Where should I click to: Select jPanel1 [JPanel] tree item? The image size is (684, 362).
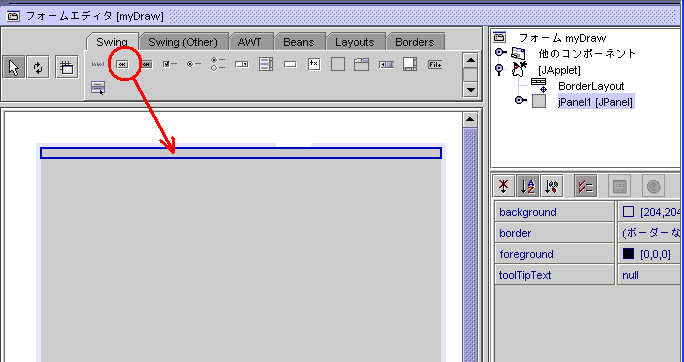tap(595, 102)
